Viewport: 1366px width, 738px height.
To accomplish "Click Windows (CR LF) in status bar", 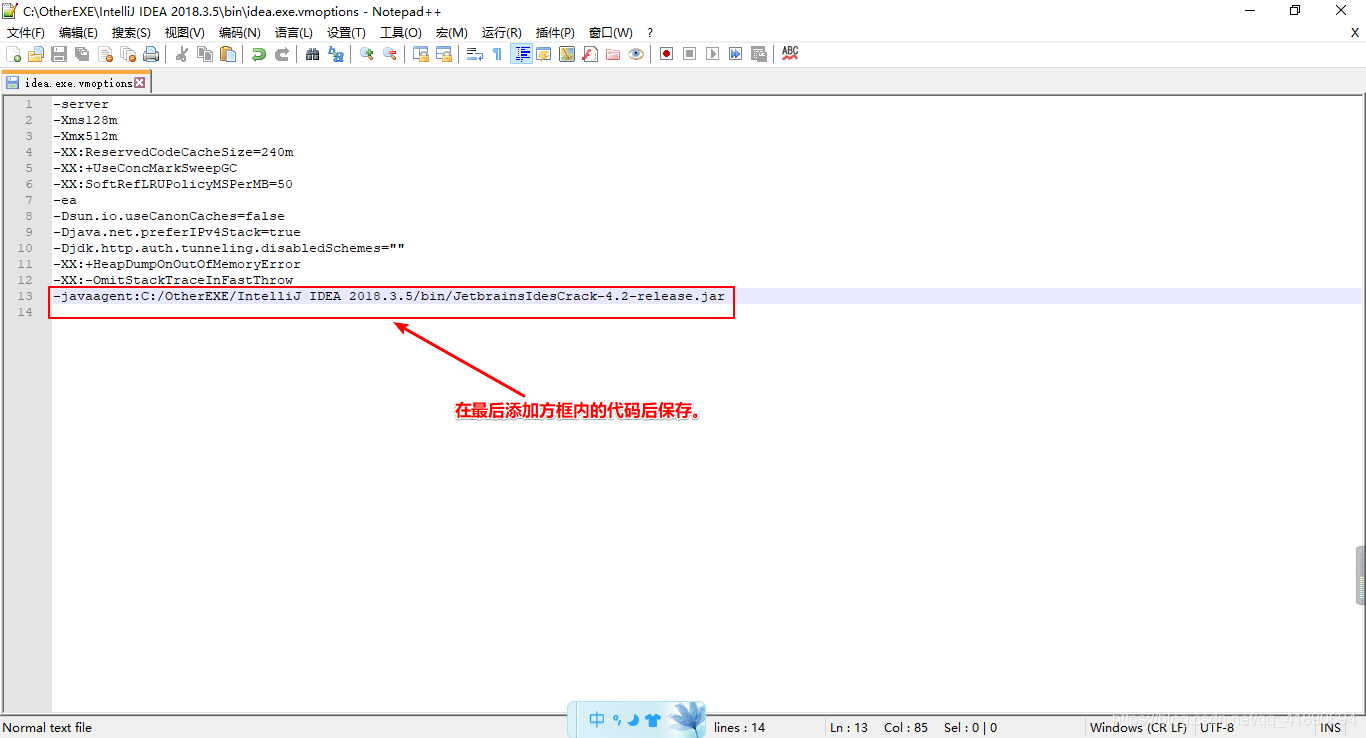I will [1138, 728].
